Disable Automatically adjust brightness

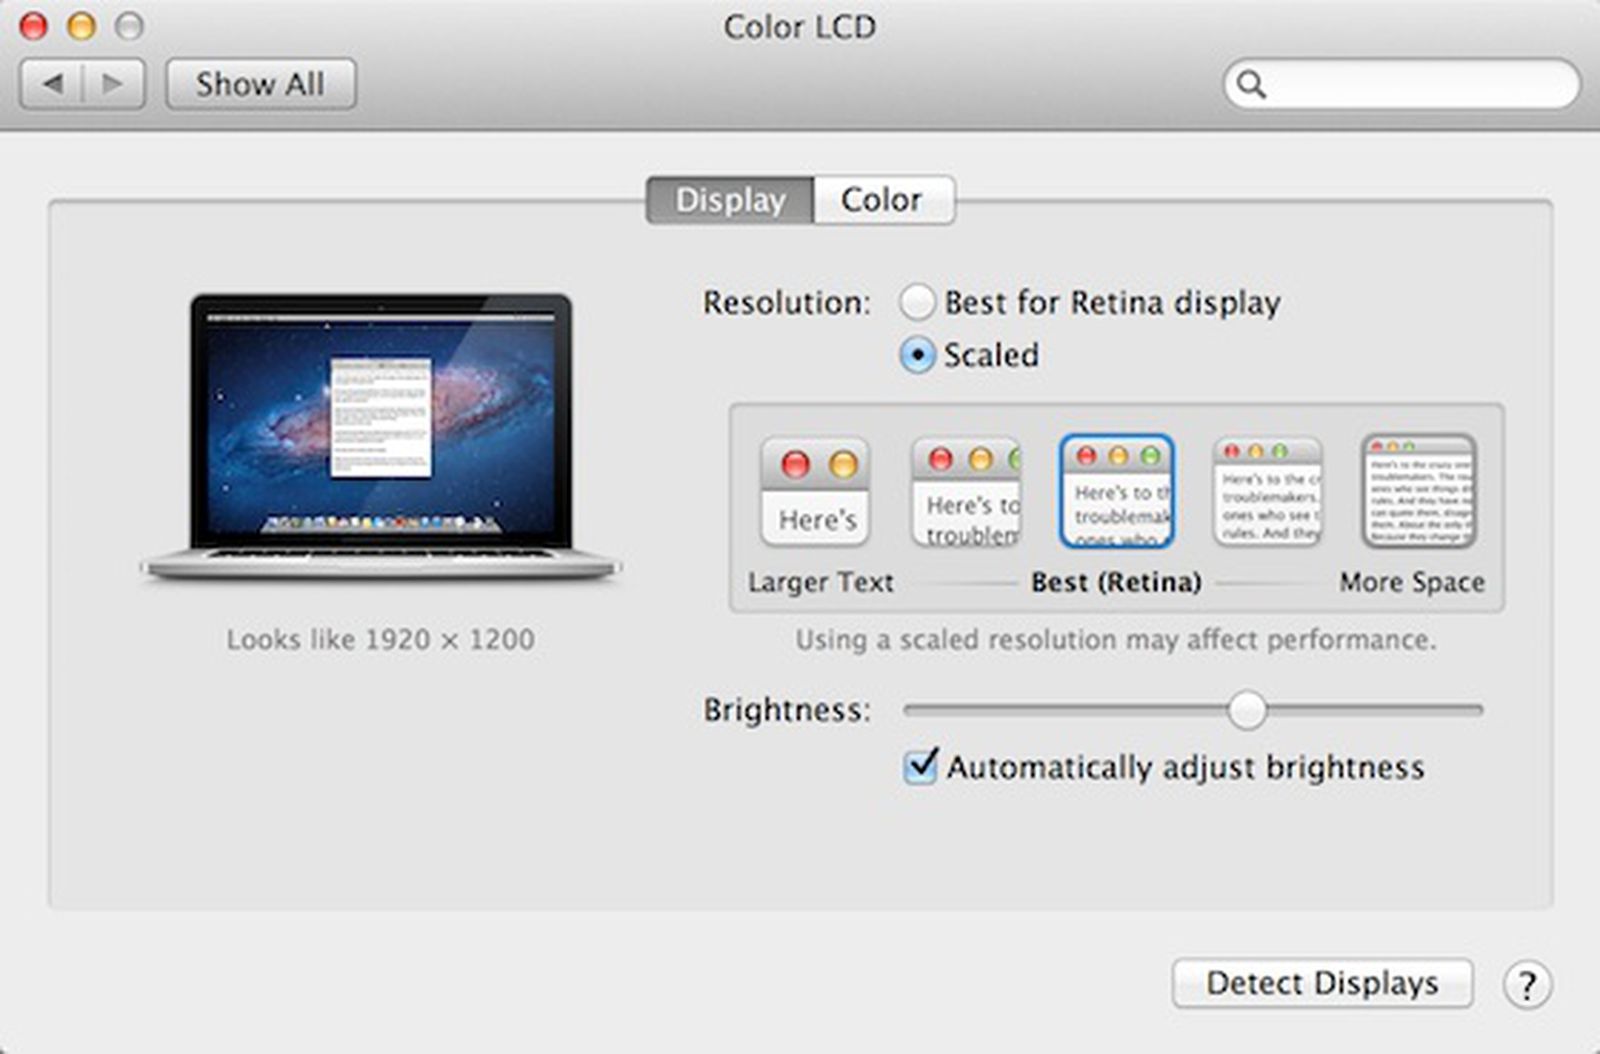(919, 767)
